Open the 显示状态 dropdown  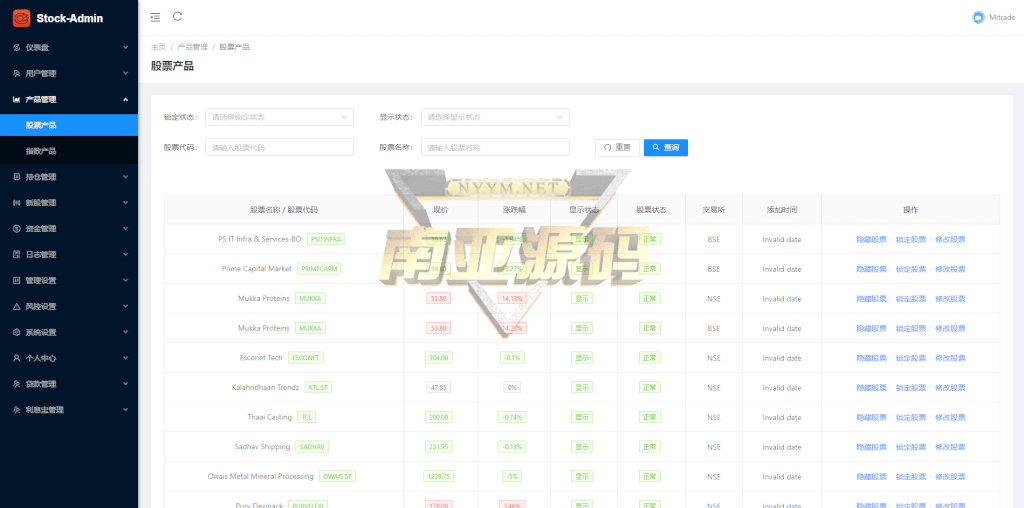[495, 117]
